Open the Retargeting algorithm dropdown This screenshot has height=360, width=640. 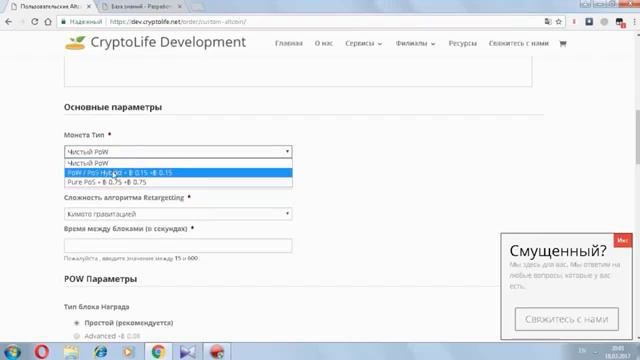pos(178,214)
